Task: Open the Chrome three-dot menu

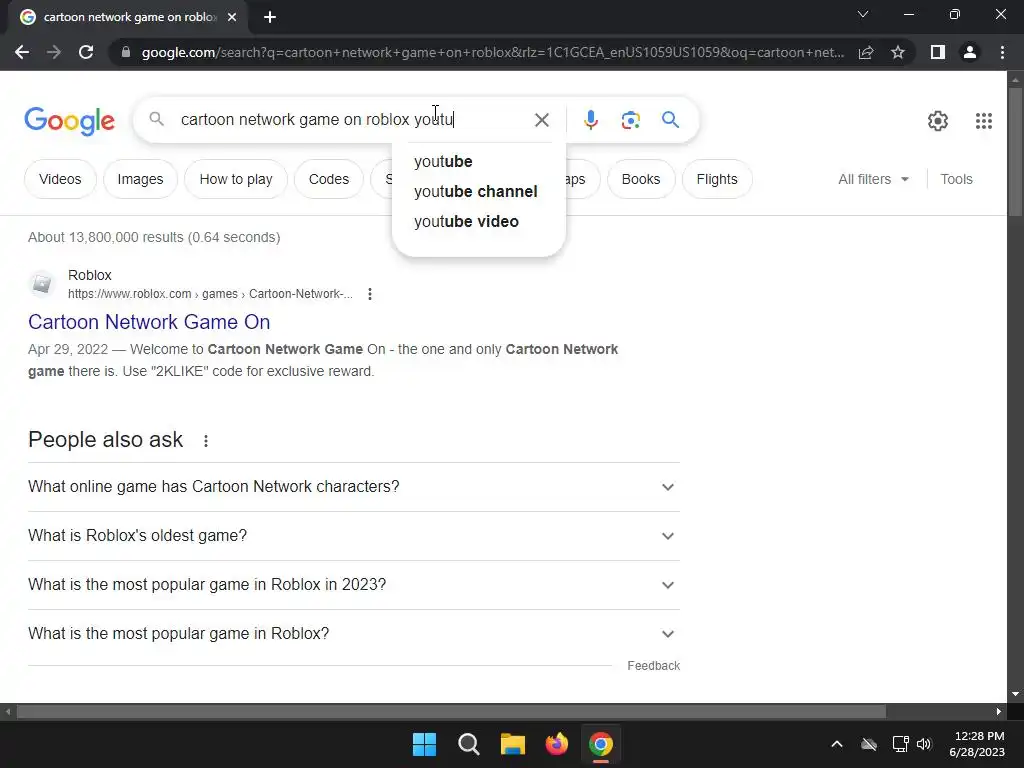Action: point(1002,52)
